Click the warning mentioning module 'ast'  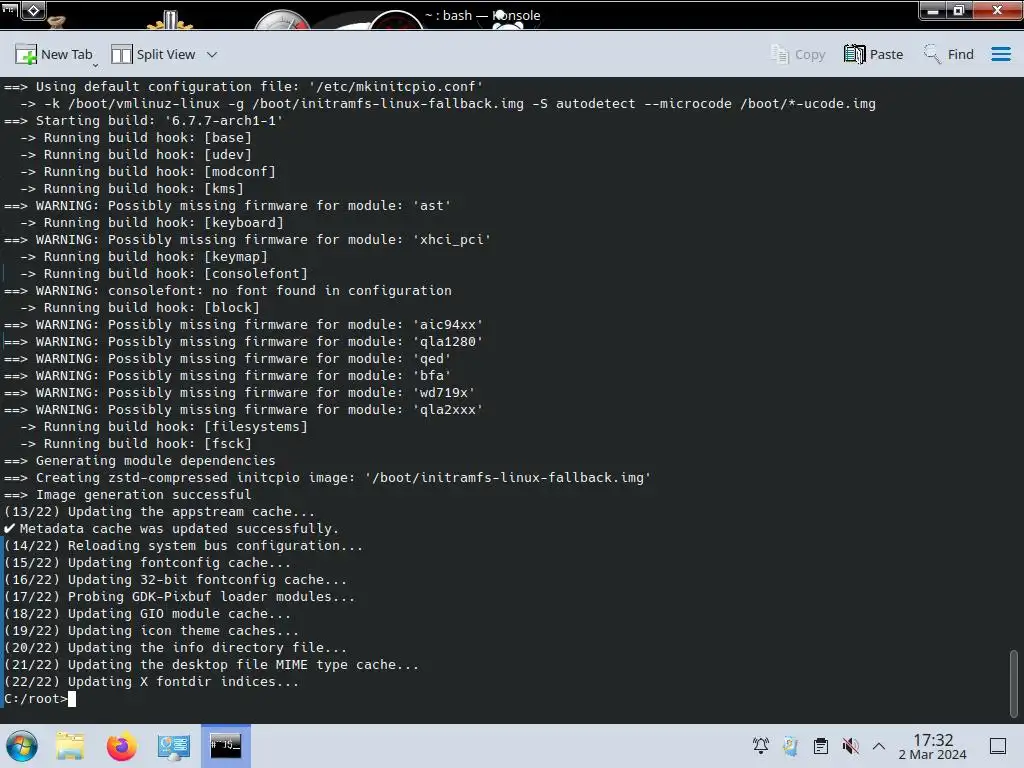click(x=227, y=205)
